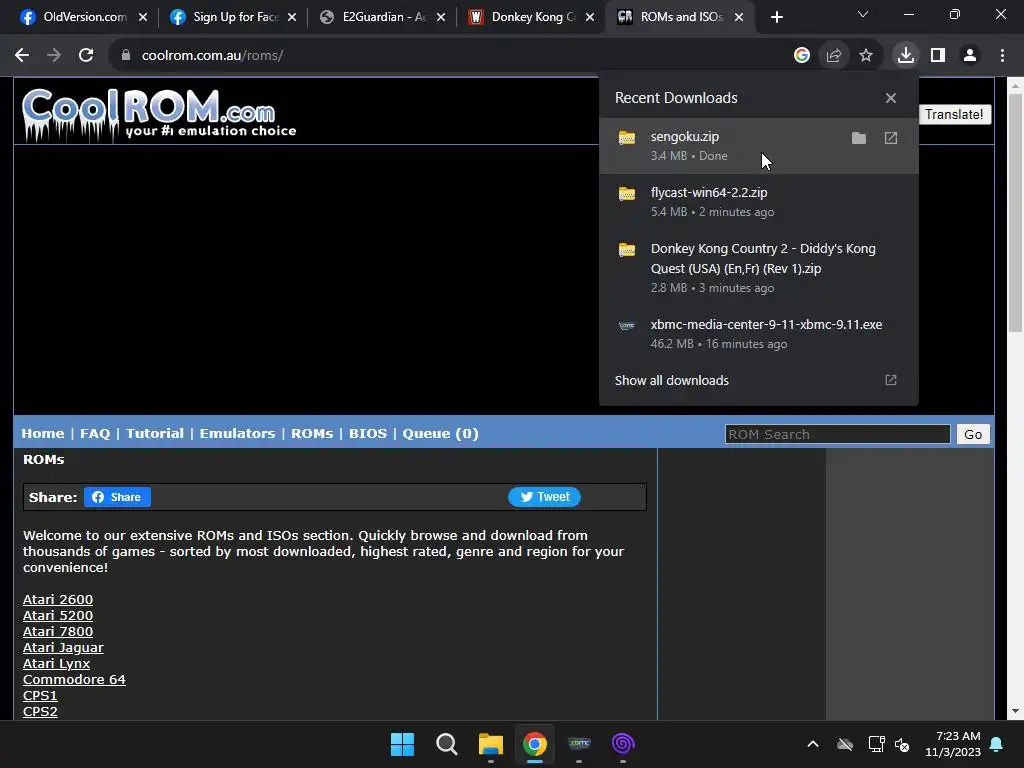
Task: Click the ROM Search input field
Action: point(837,434)
